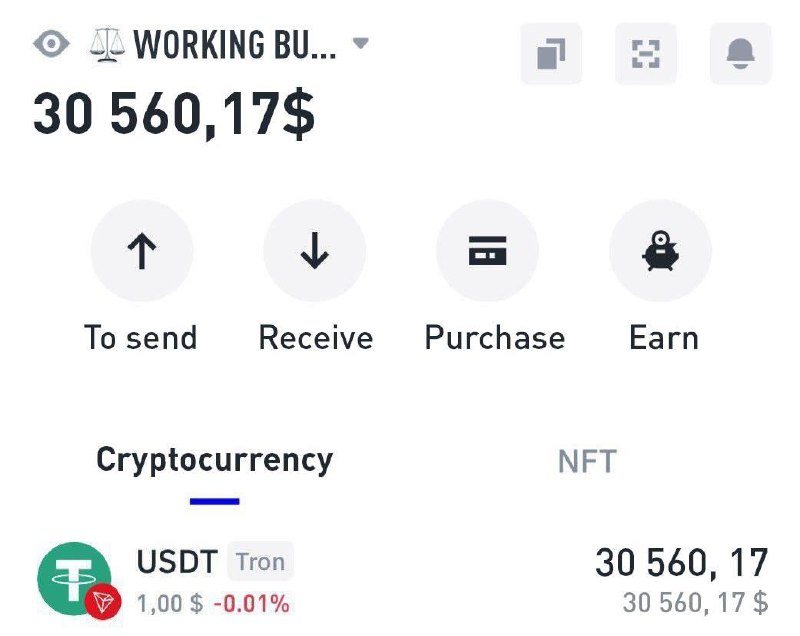Click the grey USDT fiat value on right
This screenshot has height=636, width=800.
coord(694,603)
